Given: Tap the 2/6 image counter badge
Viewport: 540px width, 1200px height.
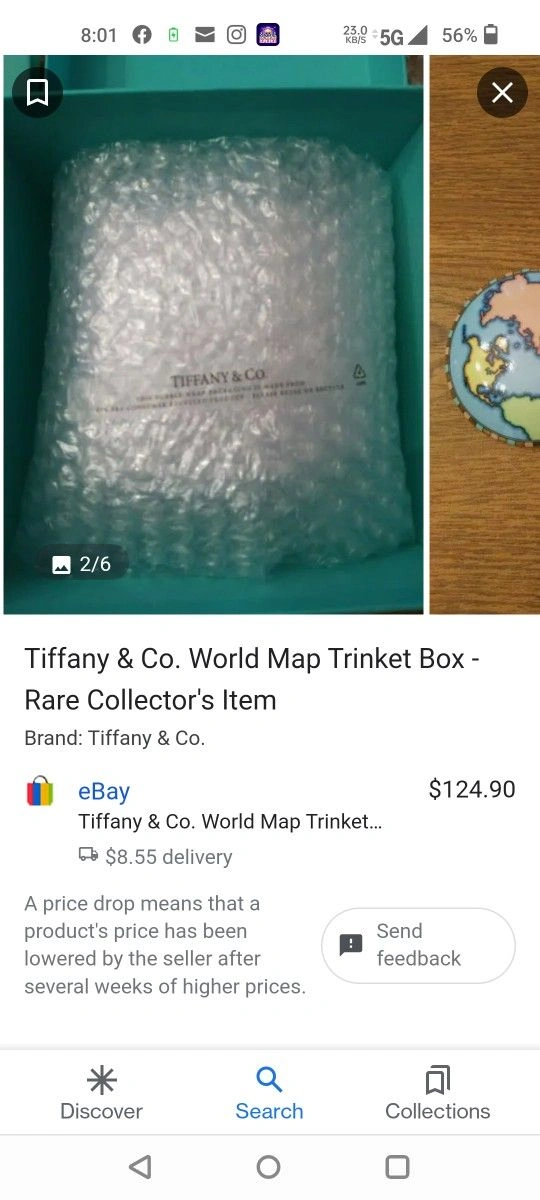Looking at the screenshot, I should pos(82,564).
